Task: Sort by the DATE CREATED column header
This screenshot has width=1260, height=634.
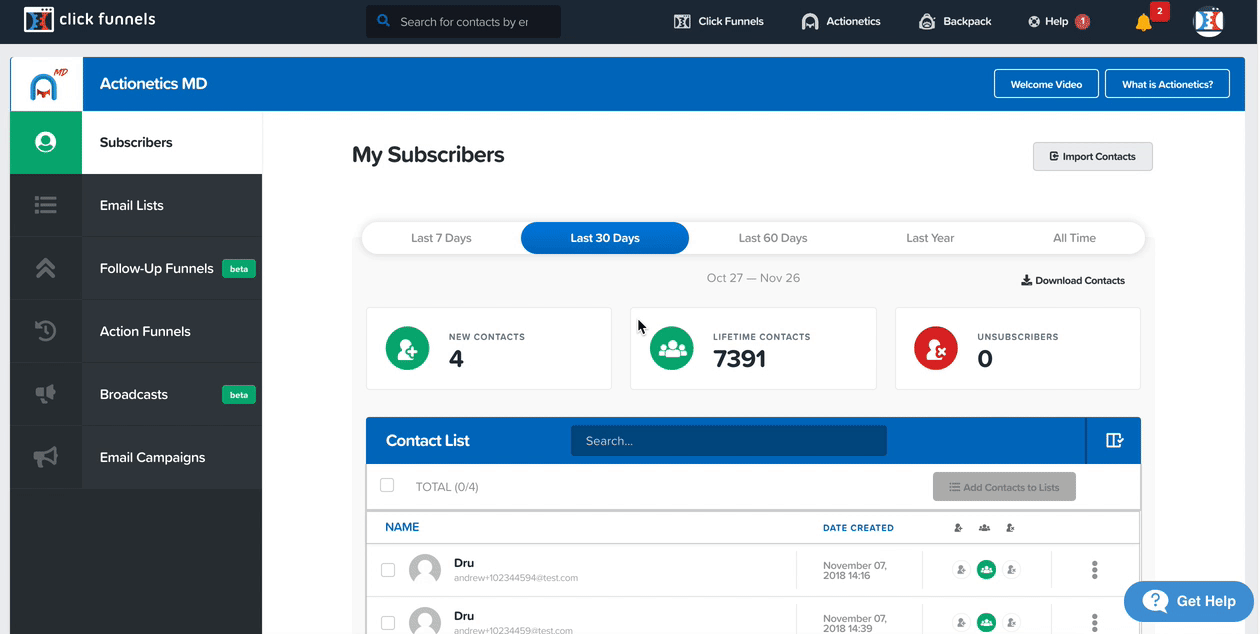Action: tap(858, 528)
